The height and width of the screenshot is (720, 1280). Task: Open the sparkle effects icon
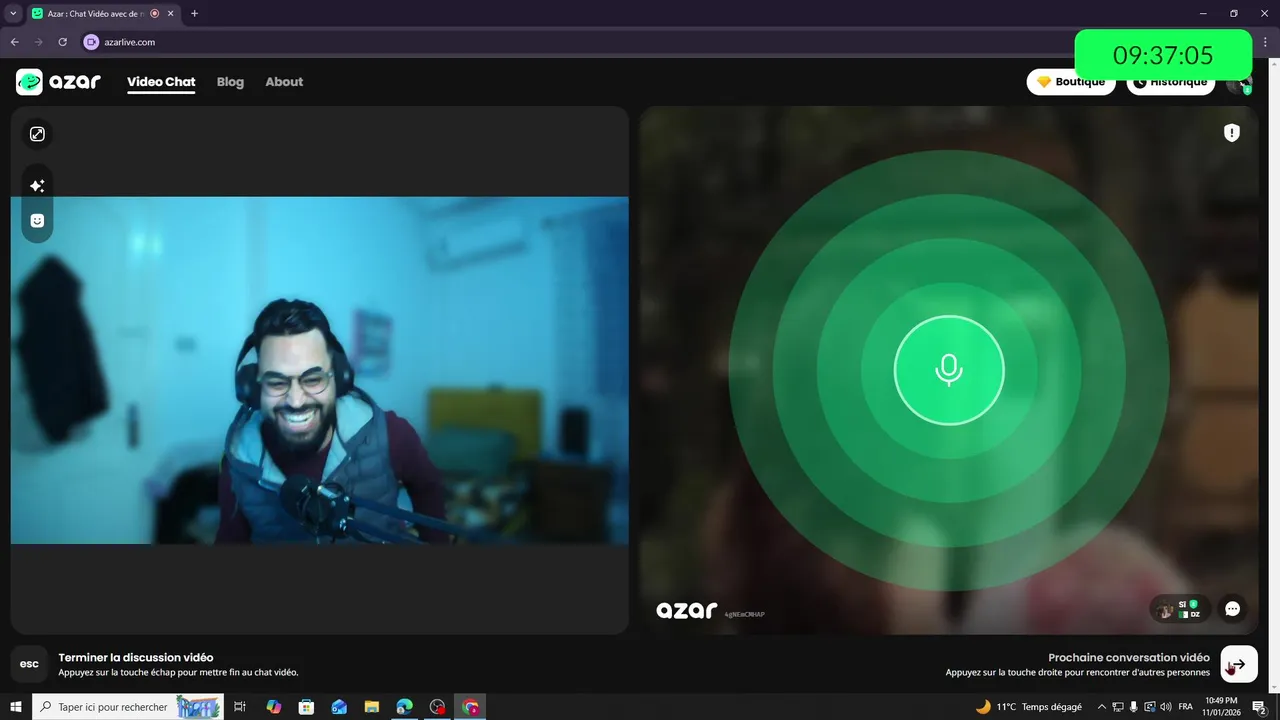click(x=37, y=186)
